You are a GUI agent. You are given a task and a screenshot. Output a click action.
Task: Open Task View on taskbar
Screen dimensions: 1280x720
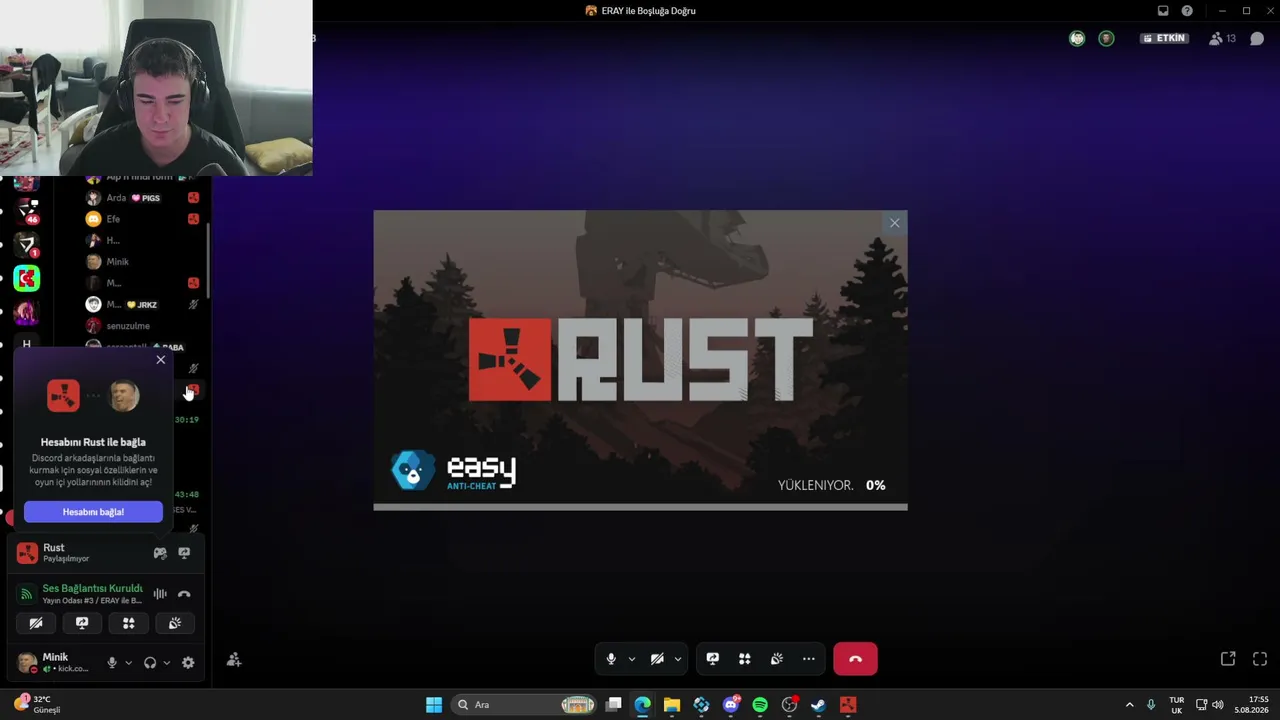tap(614, 705)
